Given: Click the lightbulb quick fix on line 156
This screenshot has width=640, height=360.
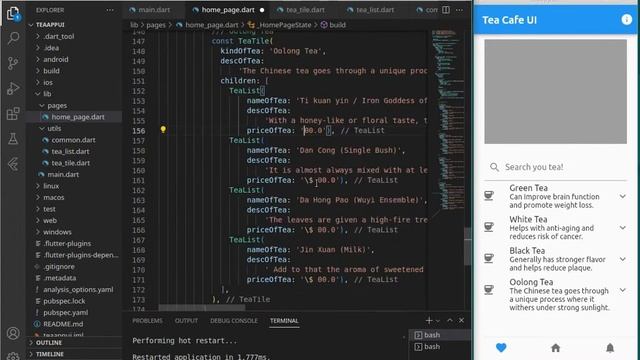Looking at the screenshot, I should (x=163, y=130).
